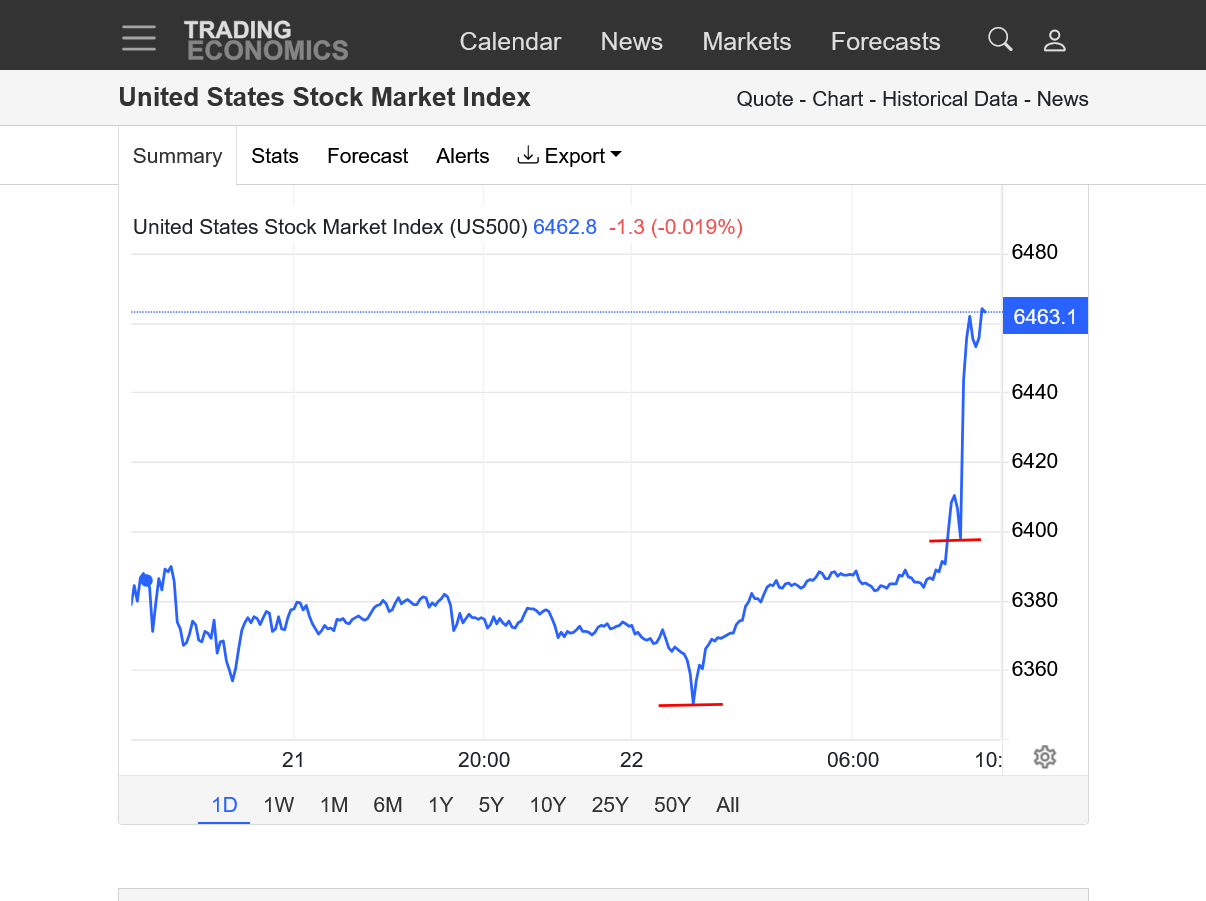This screenshot has width=1206, height=901.
Task: Click the Quote link
Action: coord(765,99)
